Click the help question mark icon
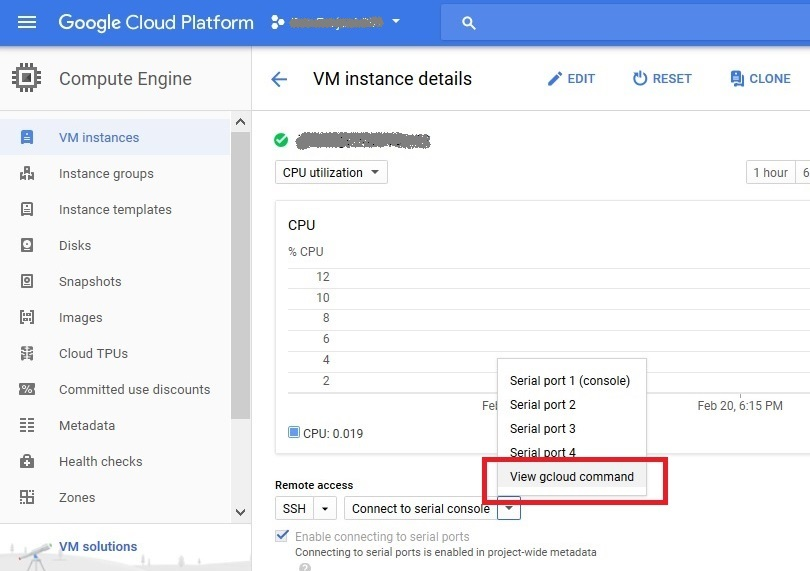The height and width of the screenshot is (571, 810). [x=305, y=567]
